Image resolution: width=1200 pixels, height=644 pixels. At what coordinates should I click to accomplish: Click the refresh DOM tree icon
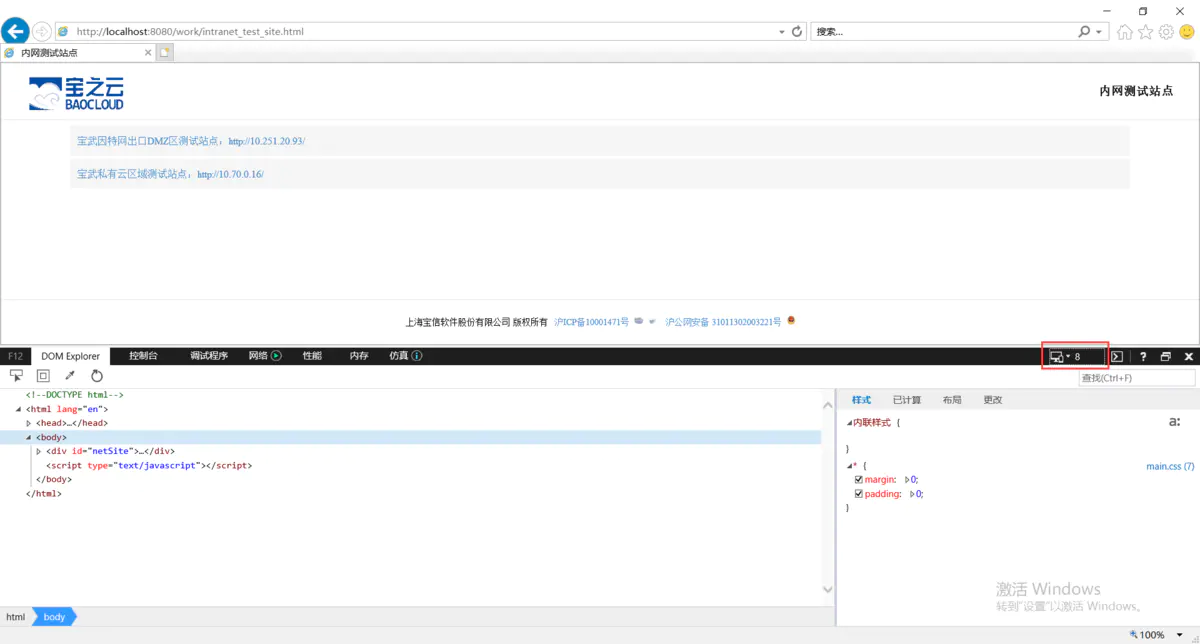click(97, 376)
